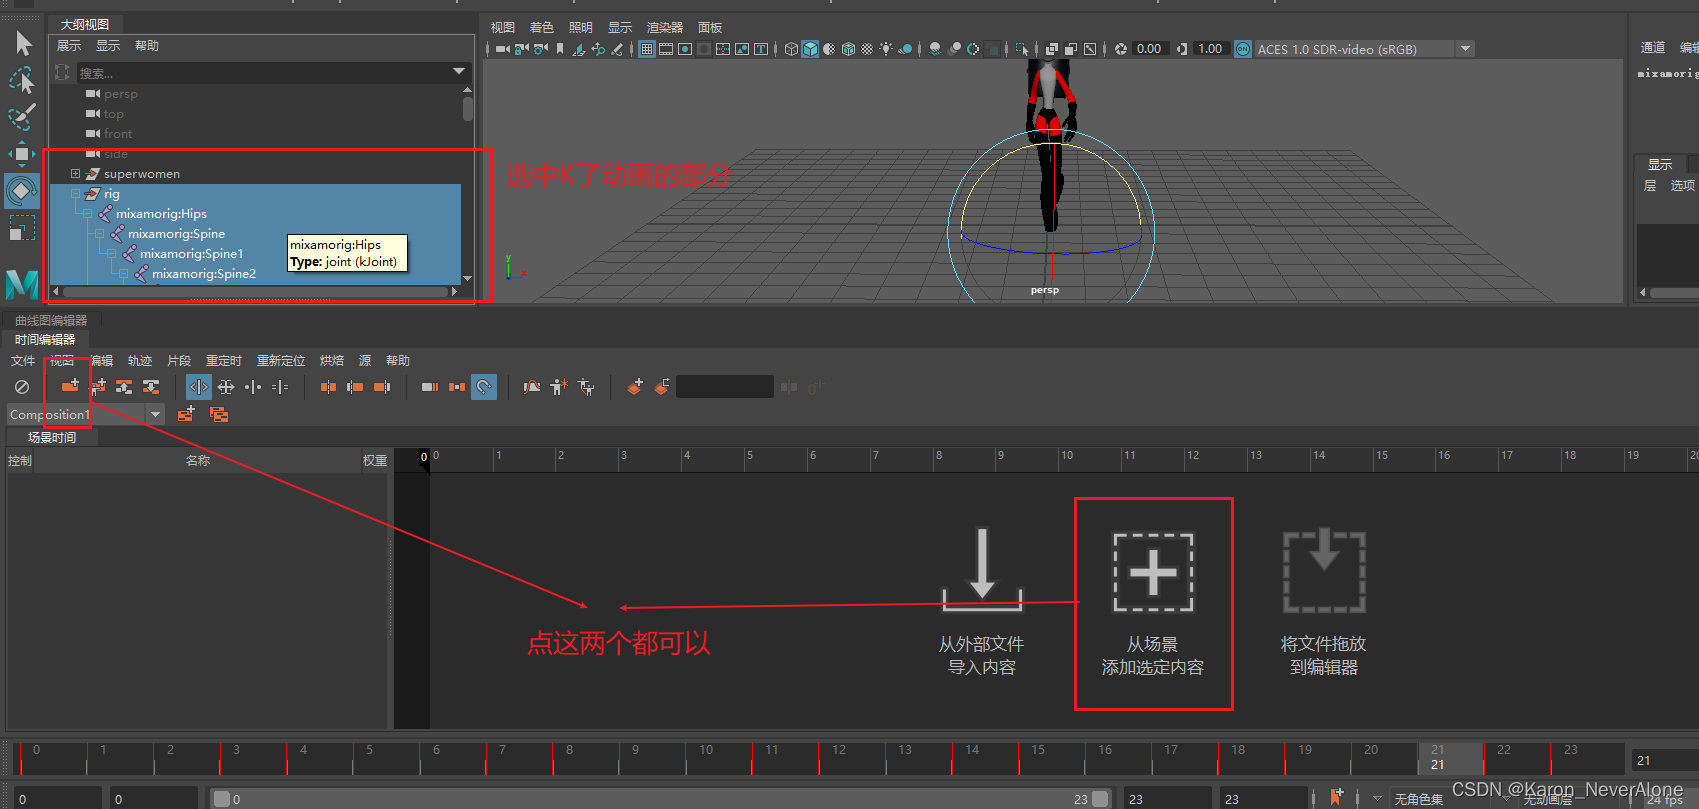Click the outliner filter icon beside search
This screenshot has width=1699, height=809.
tap(62, 72)
